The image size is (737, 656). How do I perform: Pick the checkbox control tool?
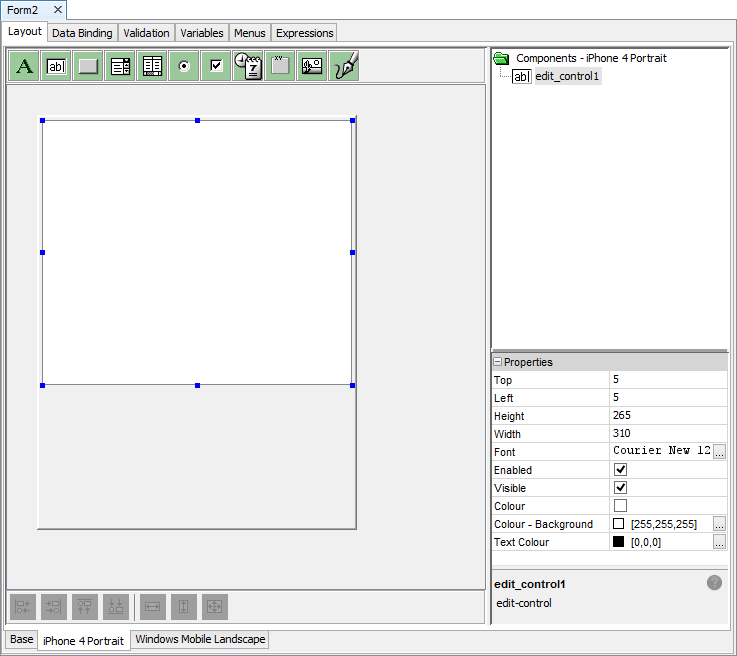pos(216,67)
